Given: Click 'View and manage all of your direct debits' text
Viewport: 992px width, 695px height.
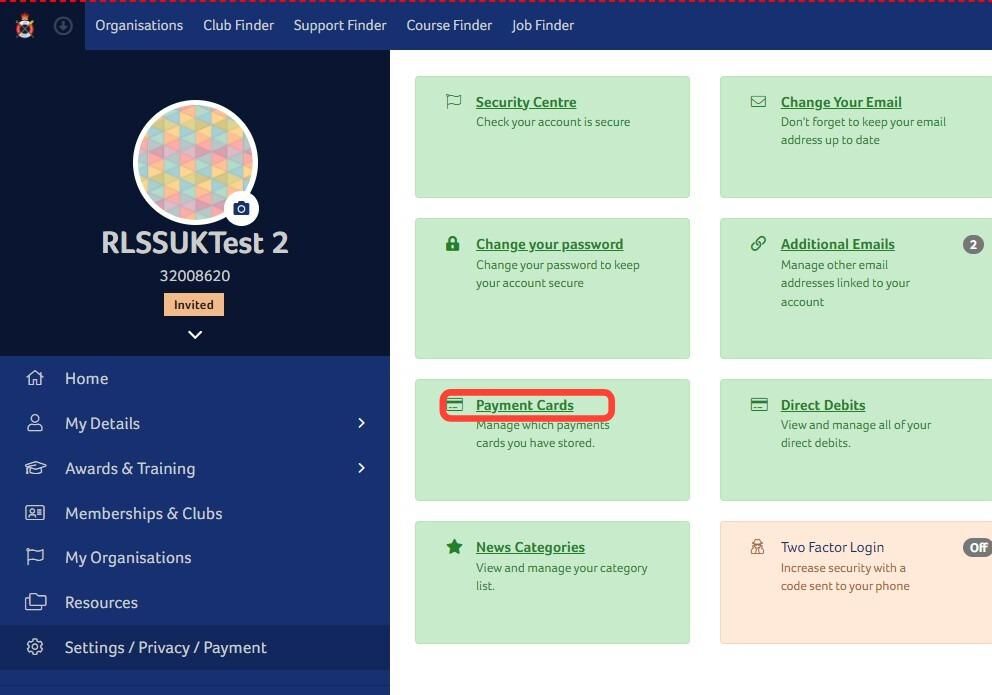Looking at the screenshot, I should point(855,434).
